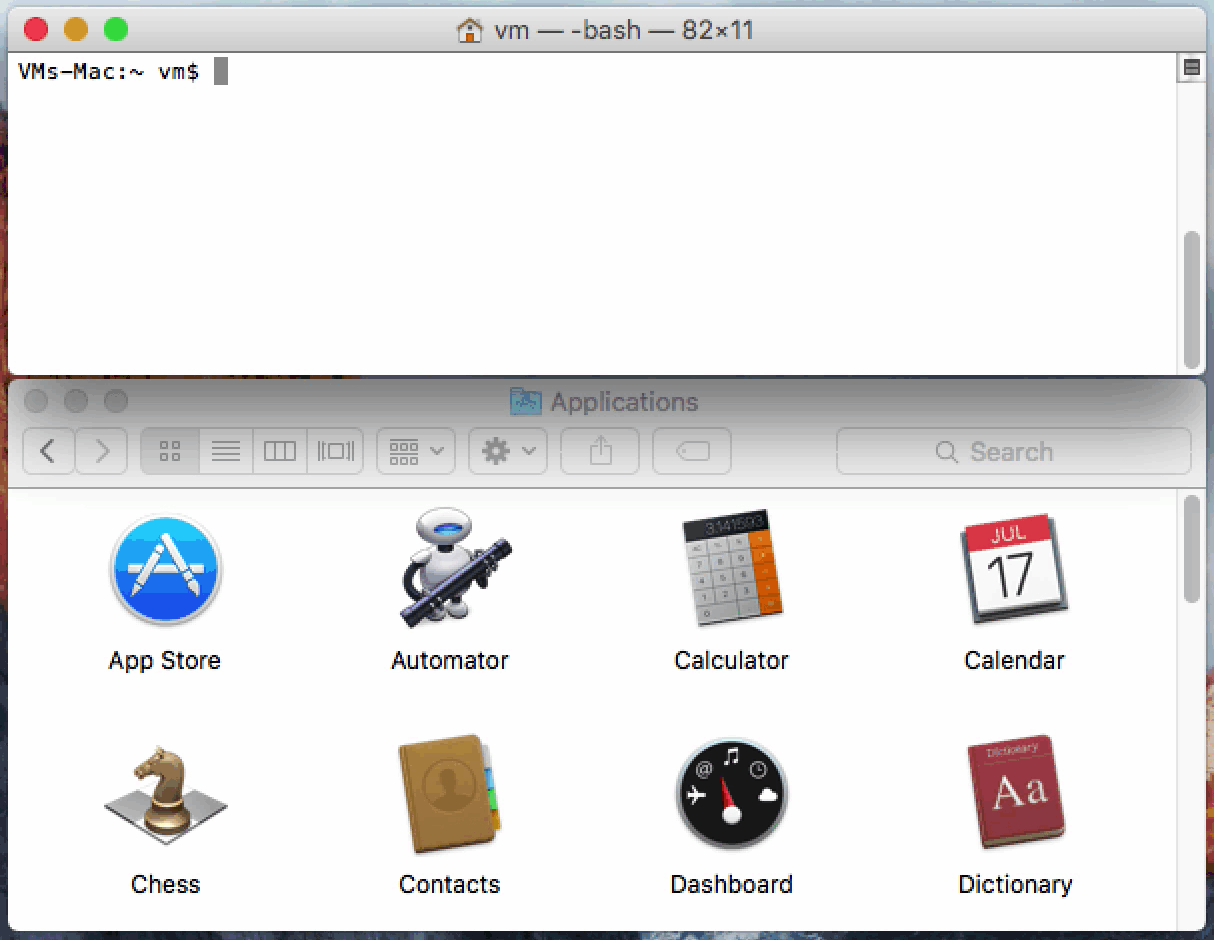The width and height of the screenshot is (1214, 940).
Task: Select the "Dictionary" label text
Action: 1015,885
